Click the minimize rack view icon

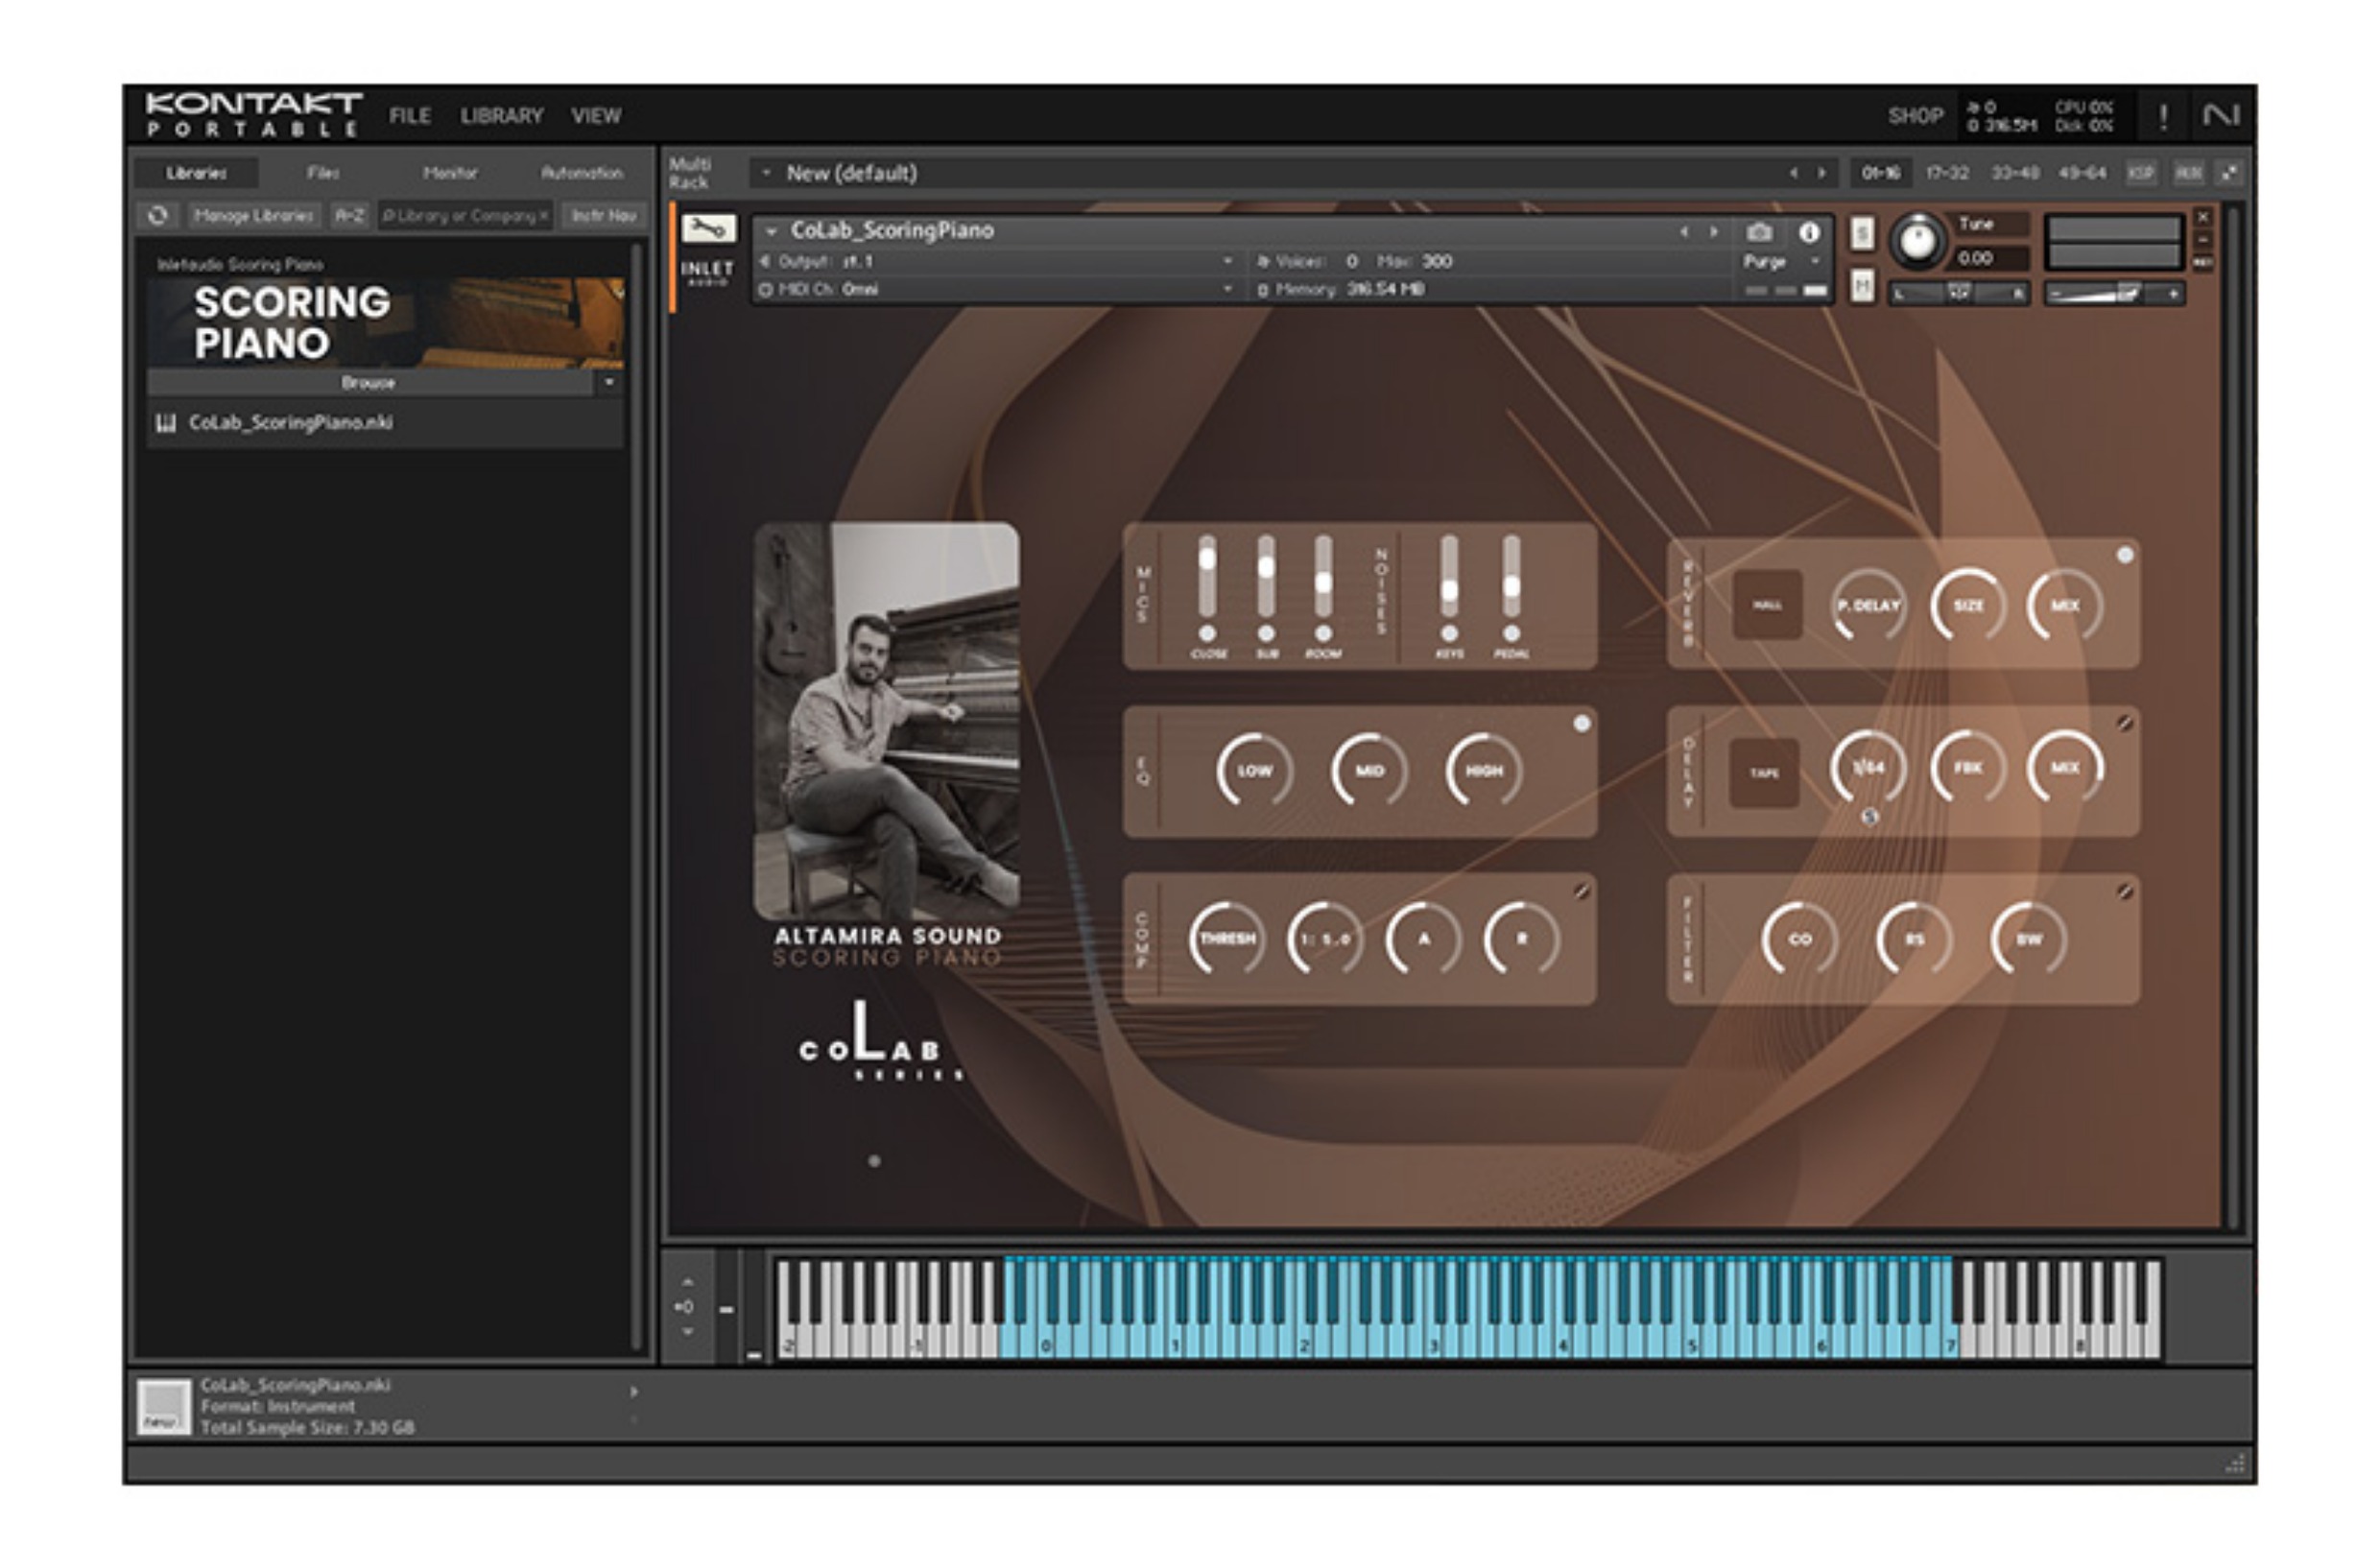point(2229,172)
